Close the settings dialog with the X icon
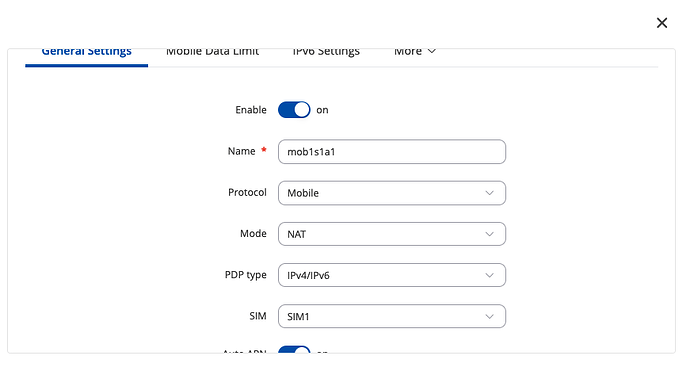Viewport: 690px width, 366px height. click(x=661, y=23)
